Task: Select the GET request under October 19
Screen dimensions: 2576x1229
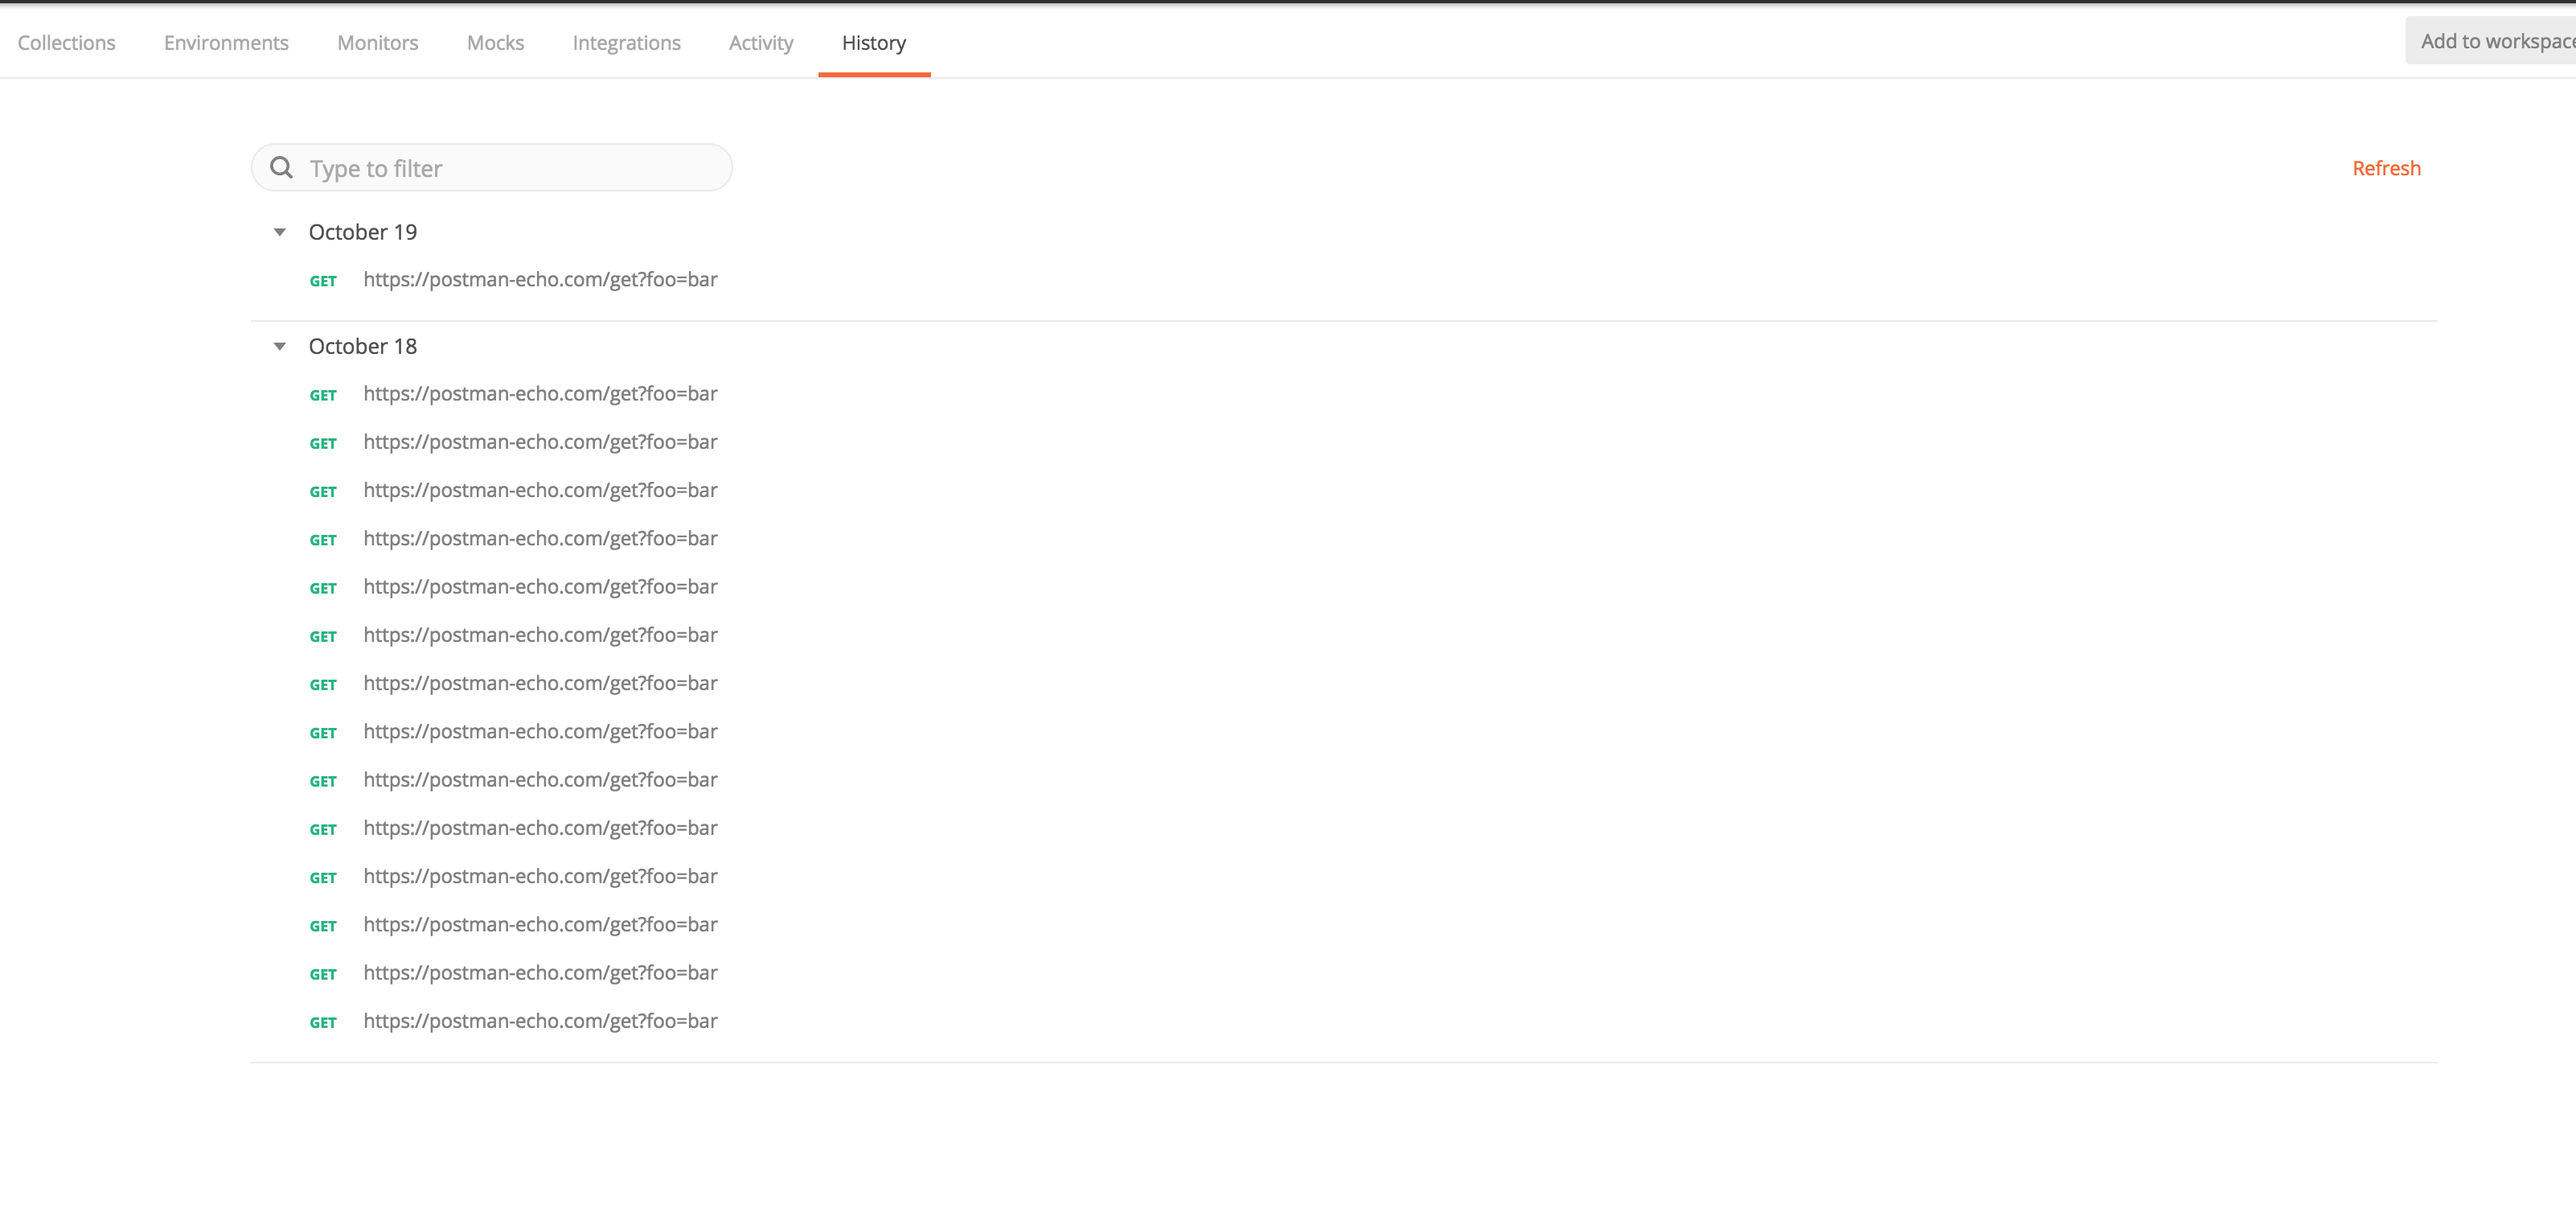Action: [x=540, y=280]
